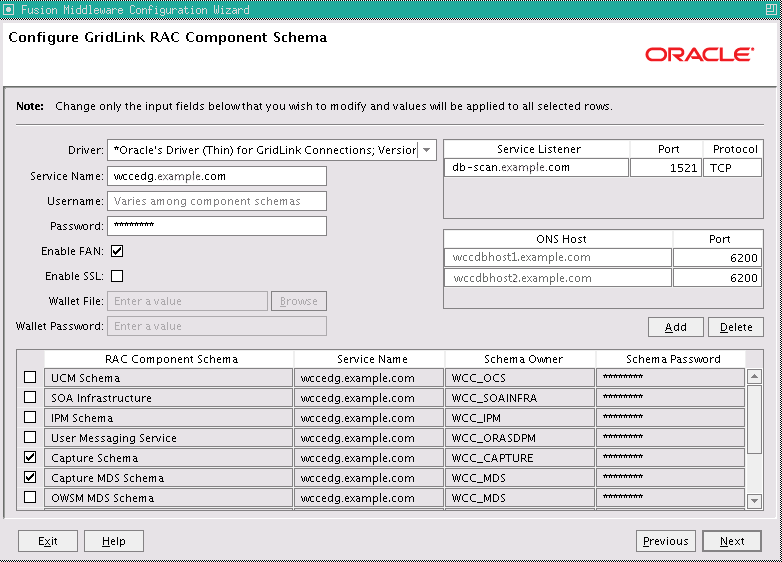Viewport: 782px width, 562px height.
Task: Toggle the Enable FAN checkbox
Action: [x=117, y=251]
